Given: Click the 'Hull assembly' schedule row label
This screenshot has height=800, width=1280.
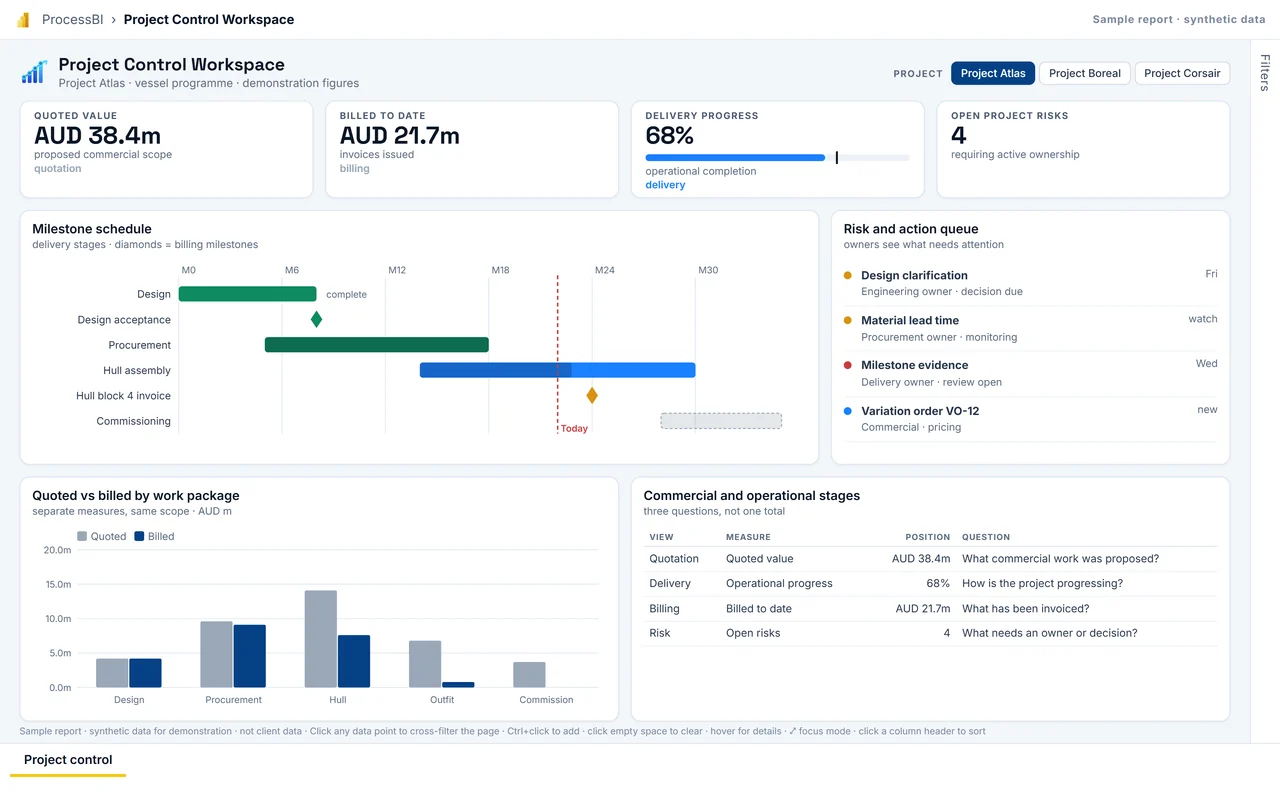Looking at the screenshot, I should pos(137,370).
